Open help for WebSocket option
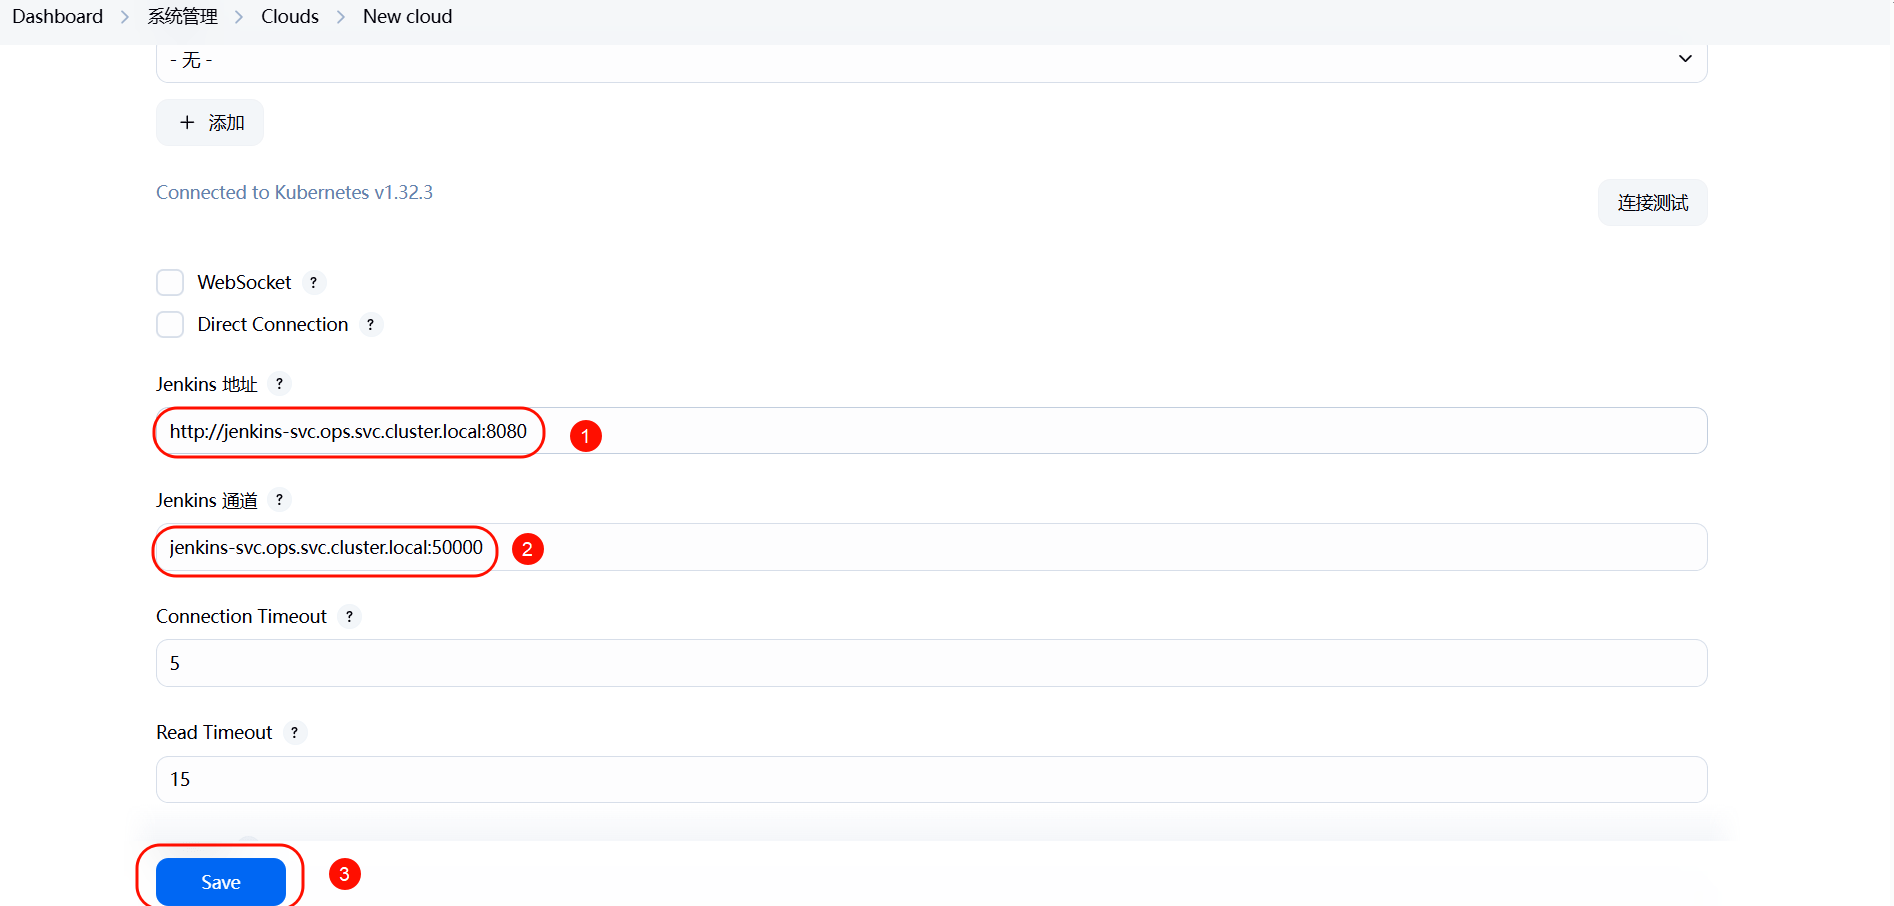 313,283
